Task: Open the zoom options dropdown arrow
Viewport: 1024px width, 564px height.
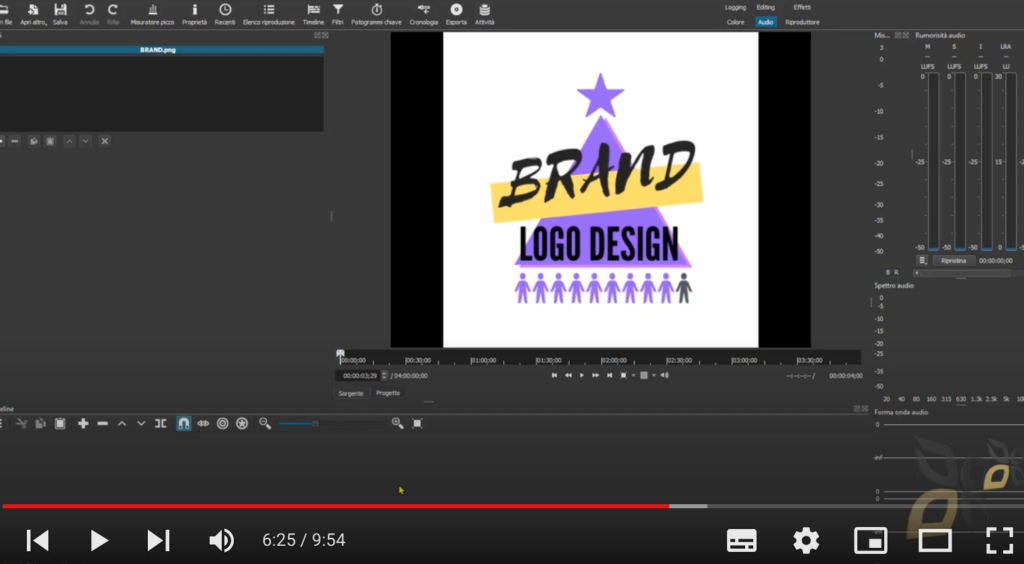Action: pyautogui.click(x=633, y=376)
